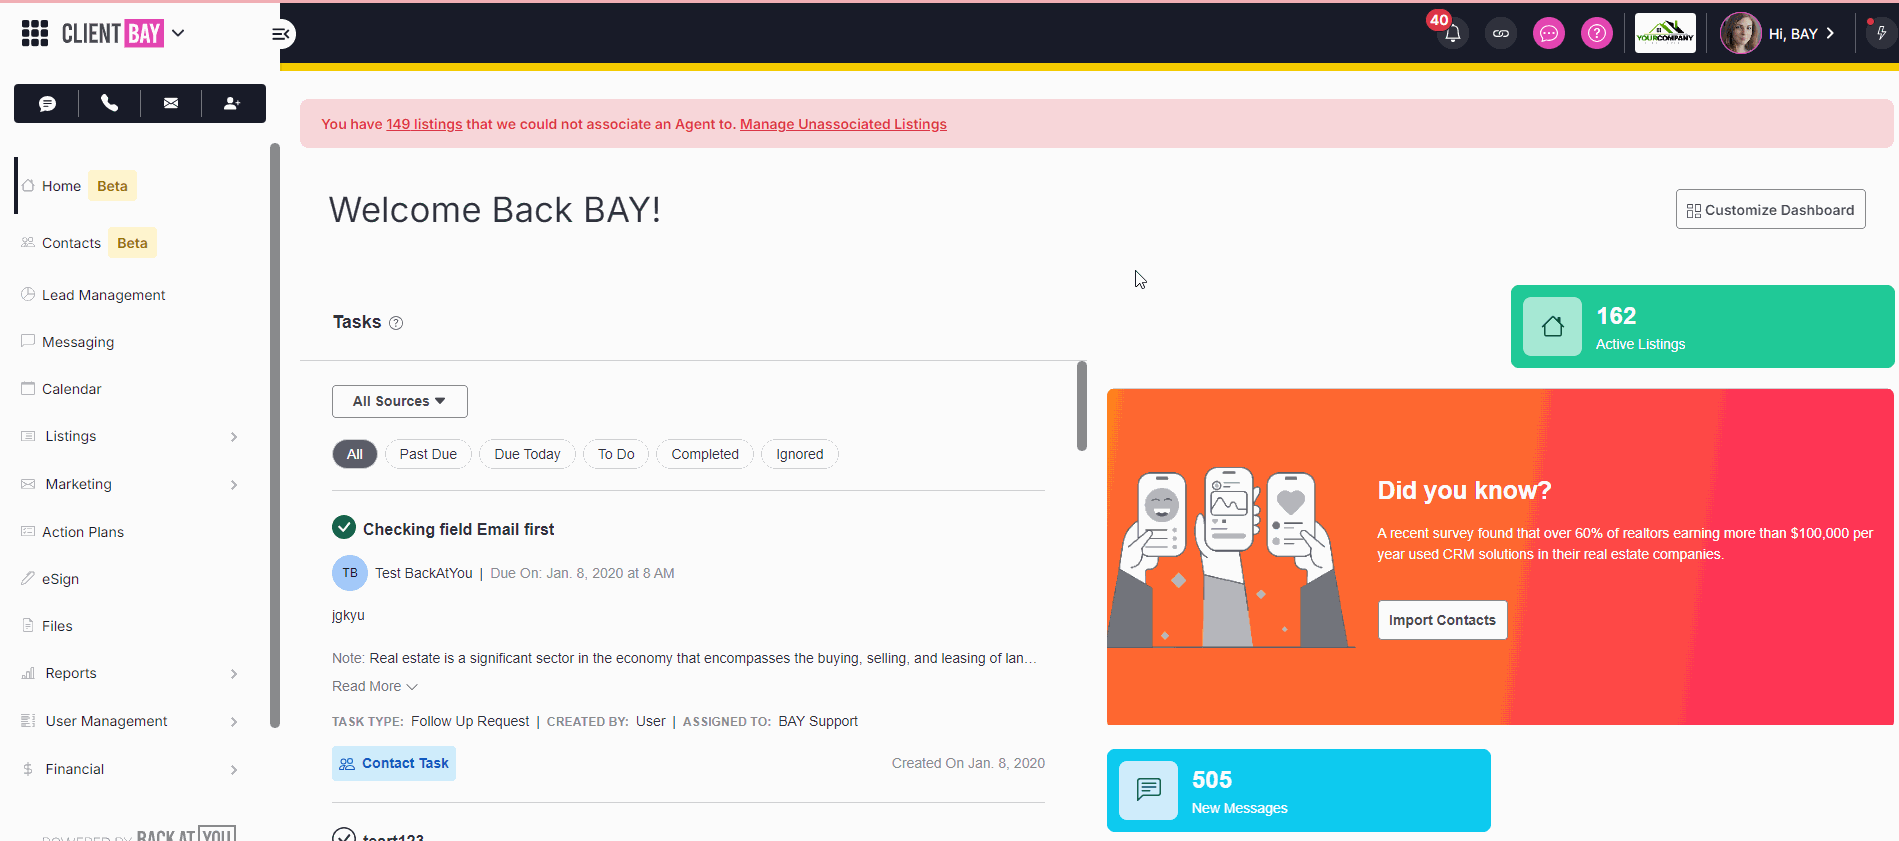Viewport: 1899px width, 841px height.
Task: Click the add contact icon in quick toolbar
Action: (232, 103)
